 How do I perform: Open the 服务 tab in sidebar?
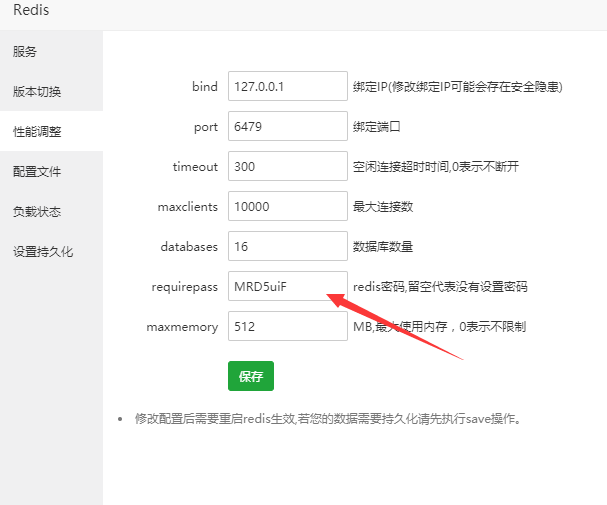point(51,51)
